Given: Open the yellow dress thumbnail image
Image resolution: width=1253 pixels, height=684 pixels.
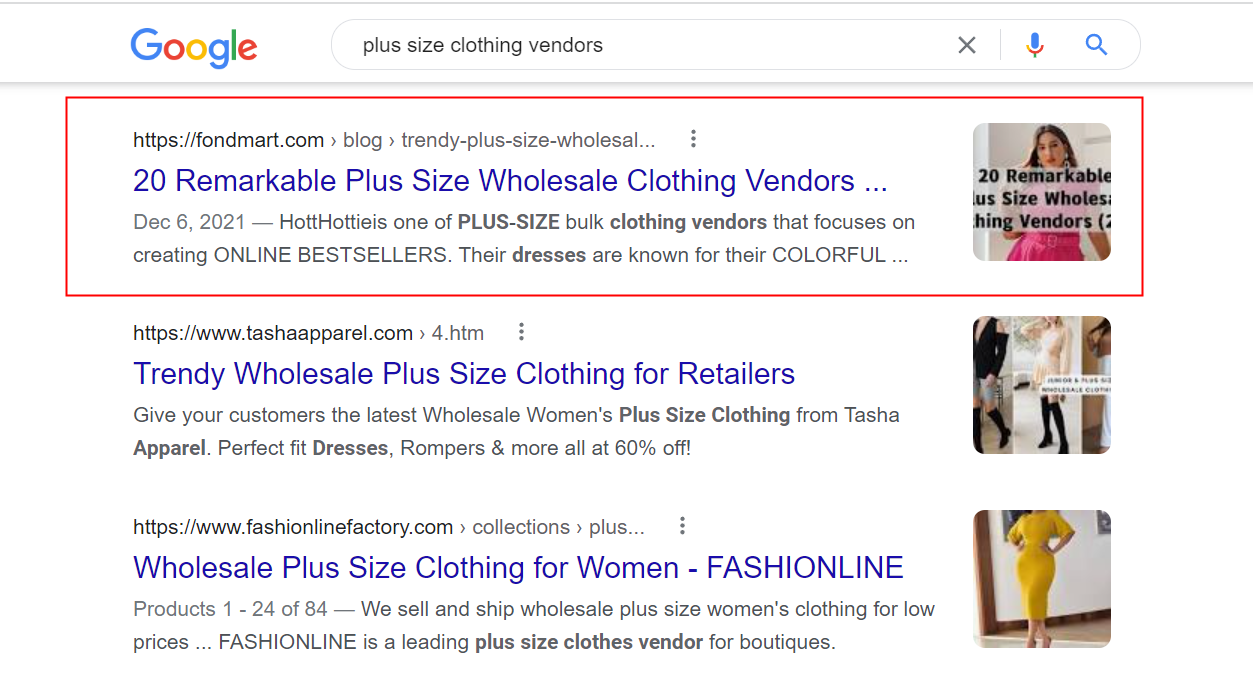Looking at the screenshot, I should 1041,579.
